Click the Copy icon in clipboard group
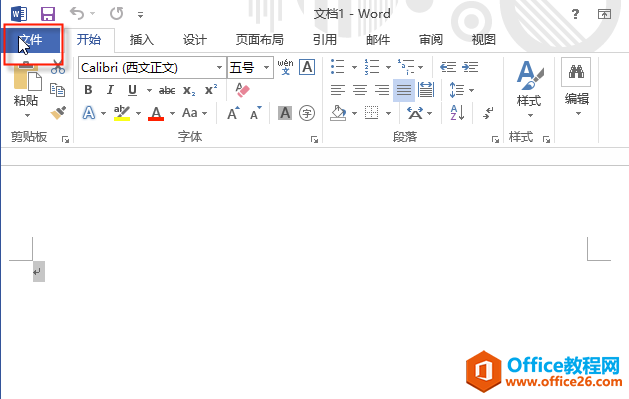The width and height of the screenshot is (629, 399). tap(57, 90)
